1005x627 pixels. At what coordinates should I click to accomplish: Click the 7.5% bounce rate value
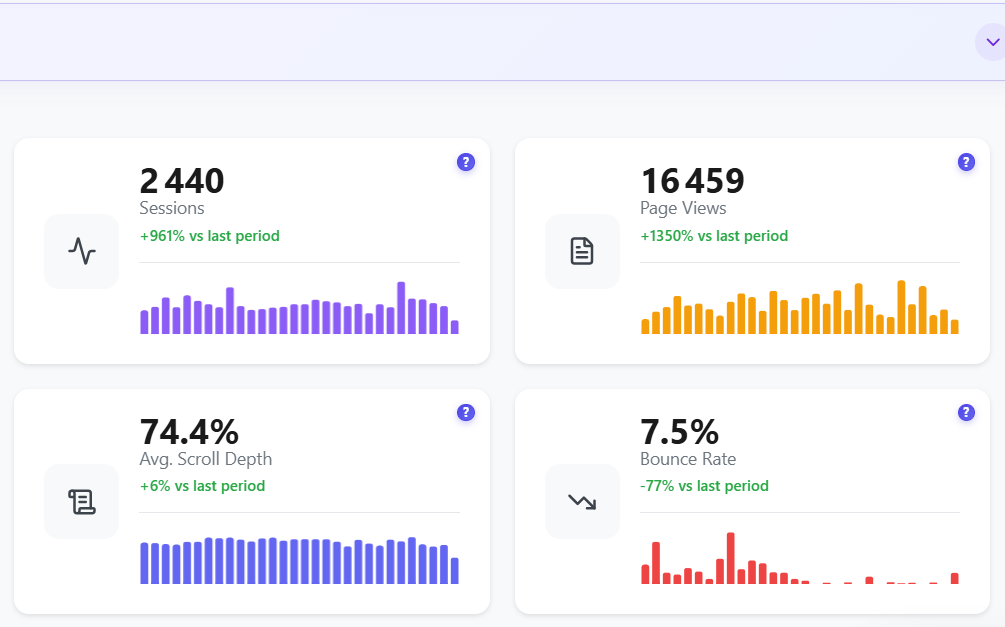(x=679, y=431)
